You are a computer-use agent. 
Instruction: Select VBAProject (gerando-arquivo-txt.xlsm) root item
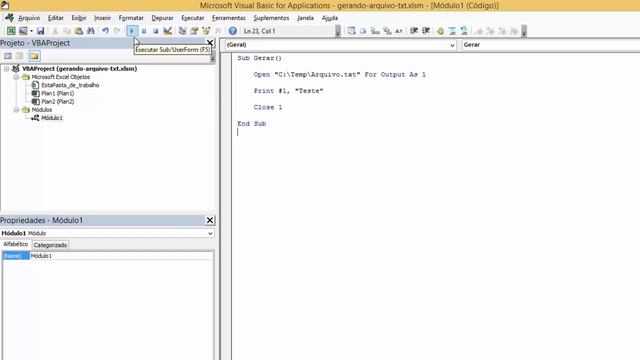(80, 69)
